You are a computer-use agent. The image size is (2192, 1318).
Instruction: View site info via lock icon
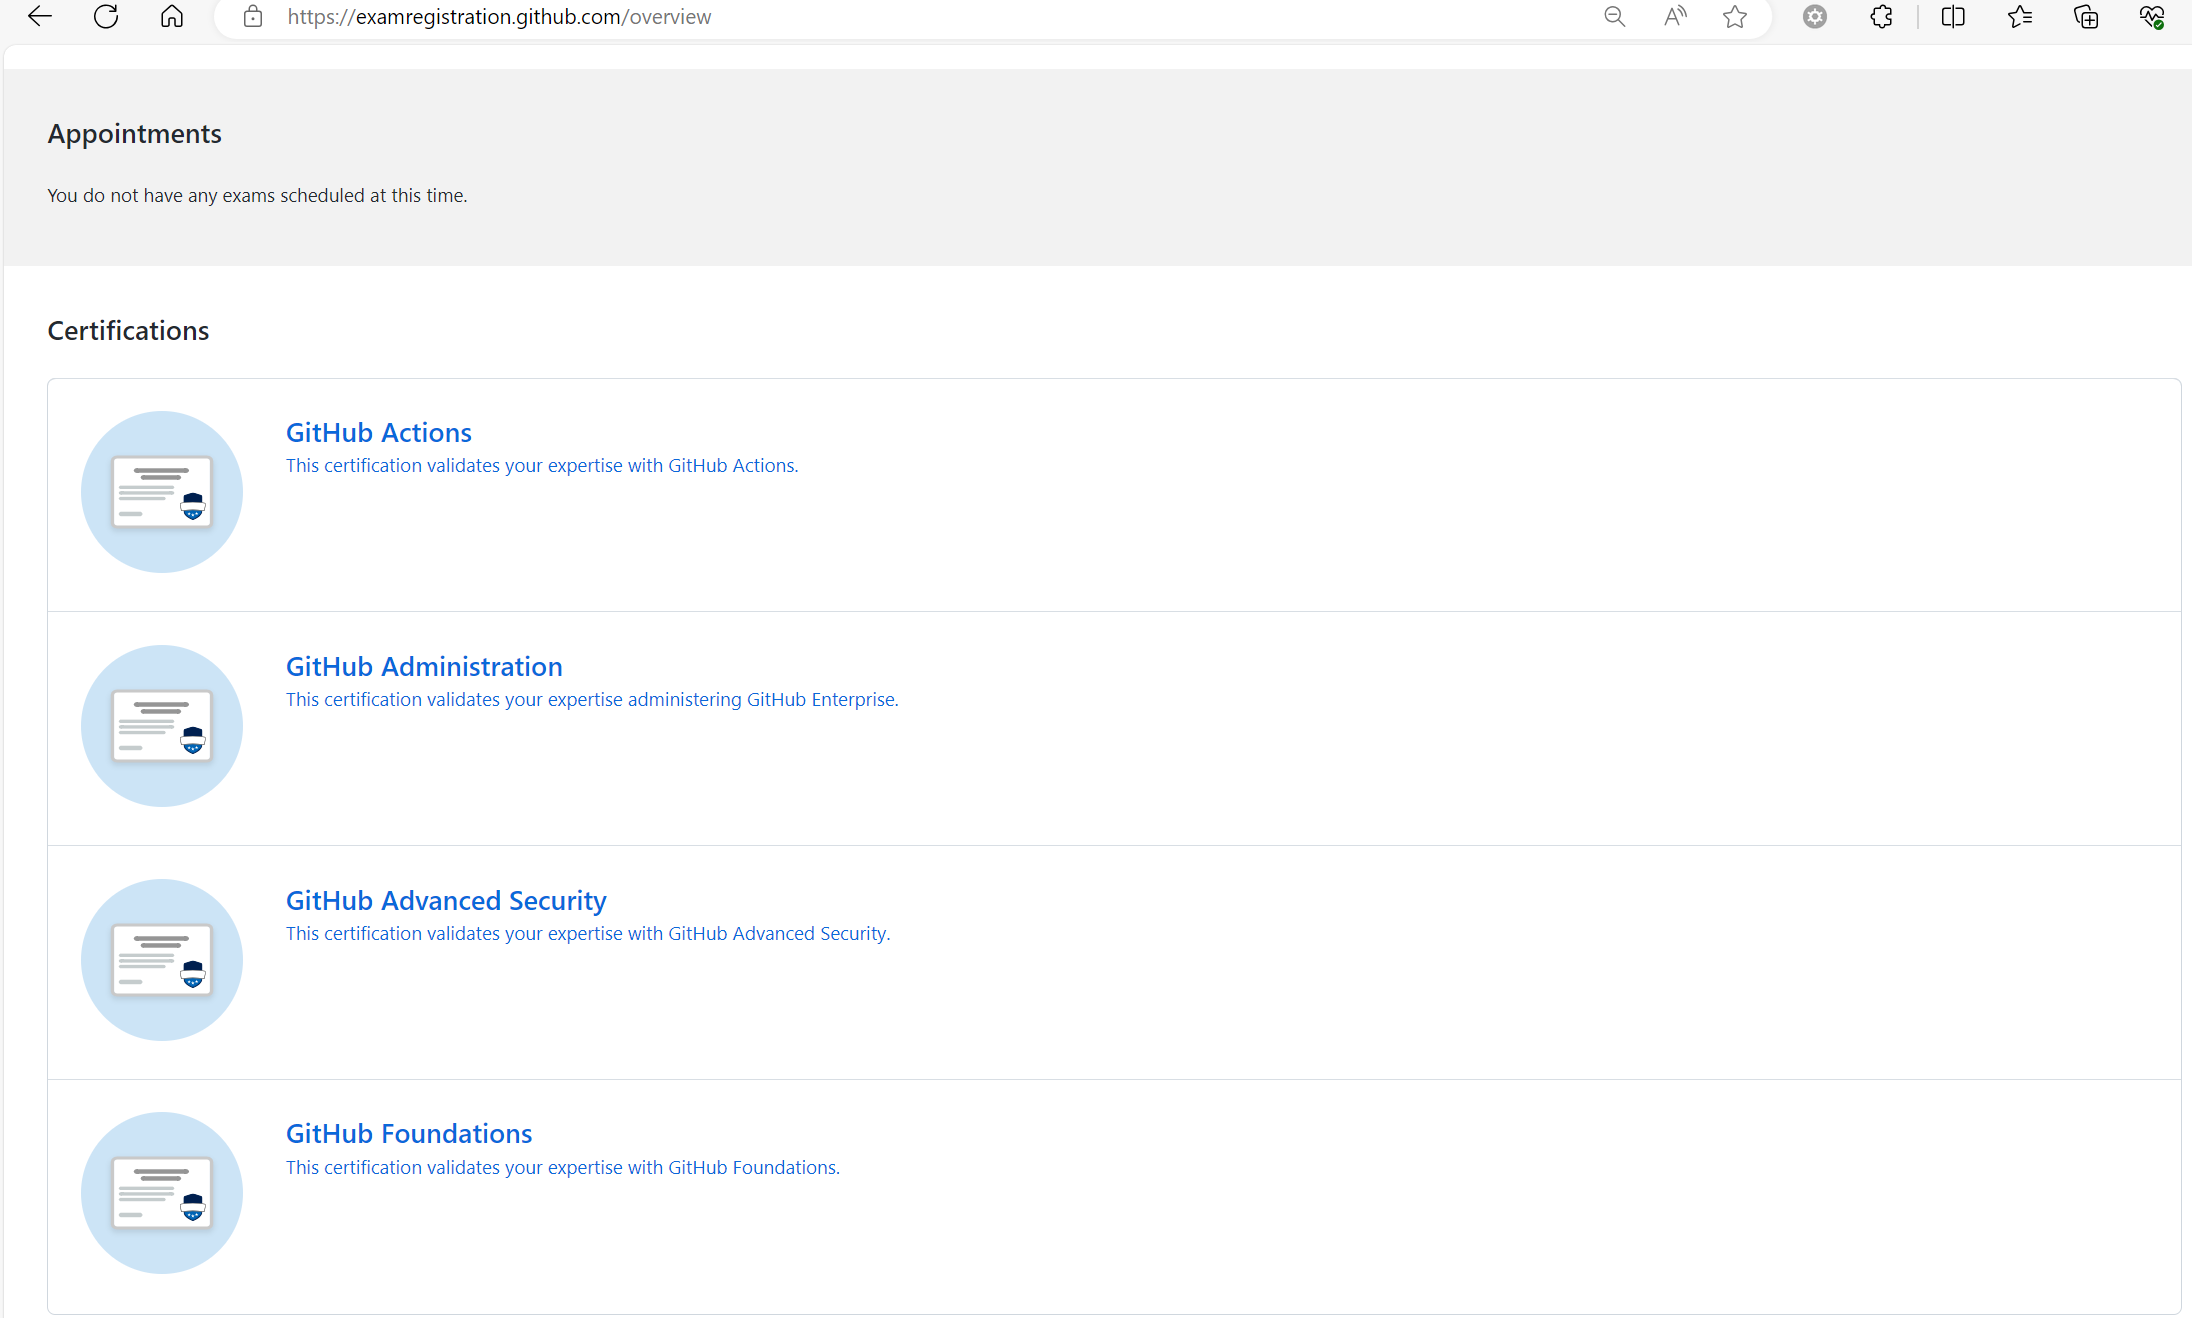[x=253, y=17]
